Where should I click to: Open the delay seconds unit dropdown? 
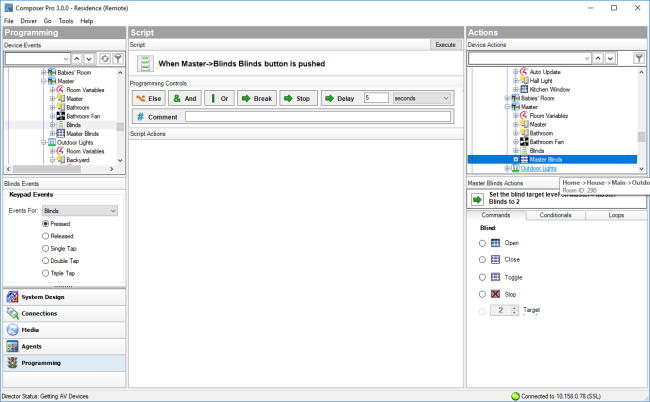(x=421, y=98)
